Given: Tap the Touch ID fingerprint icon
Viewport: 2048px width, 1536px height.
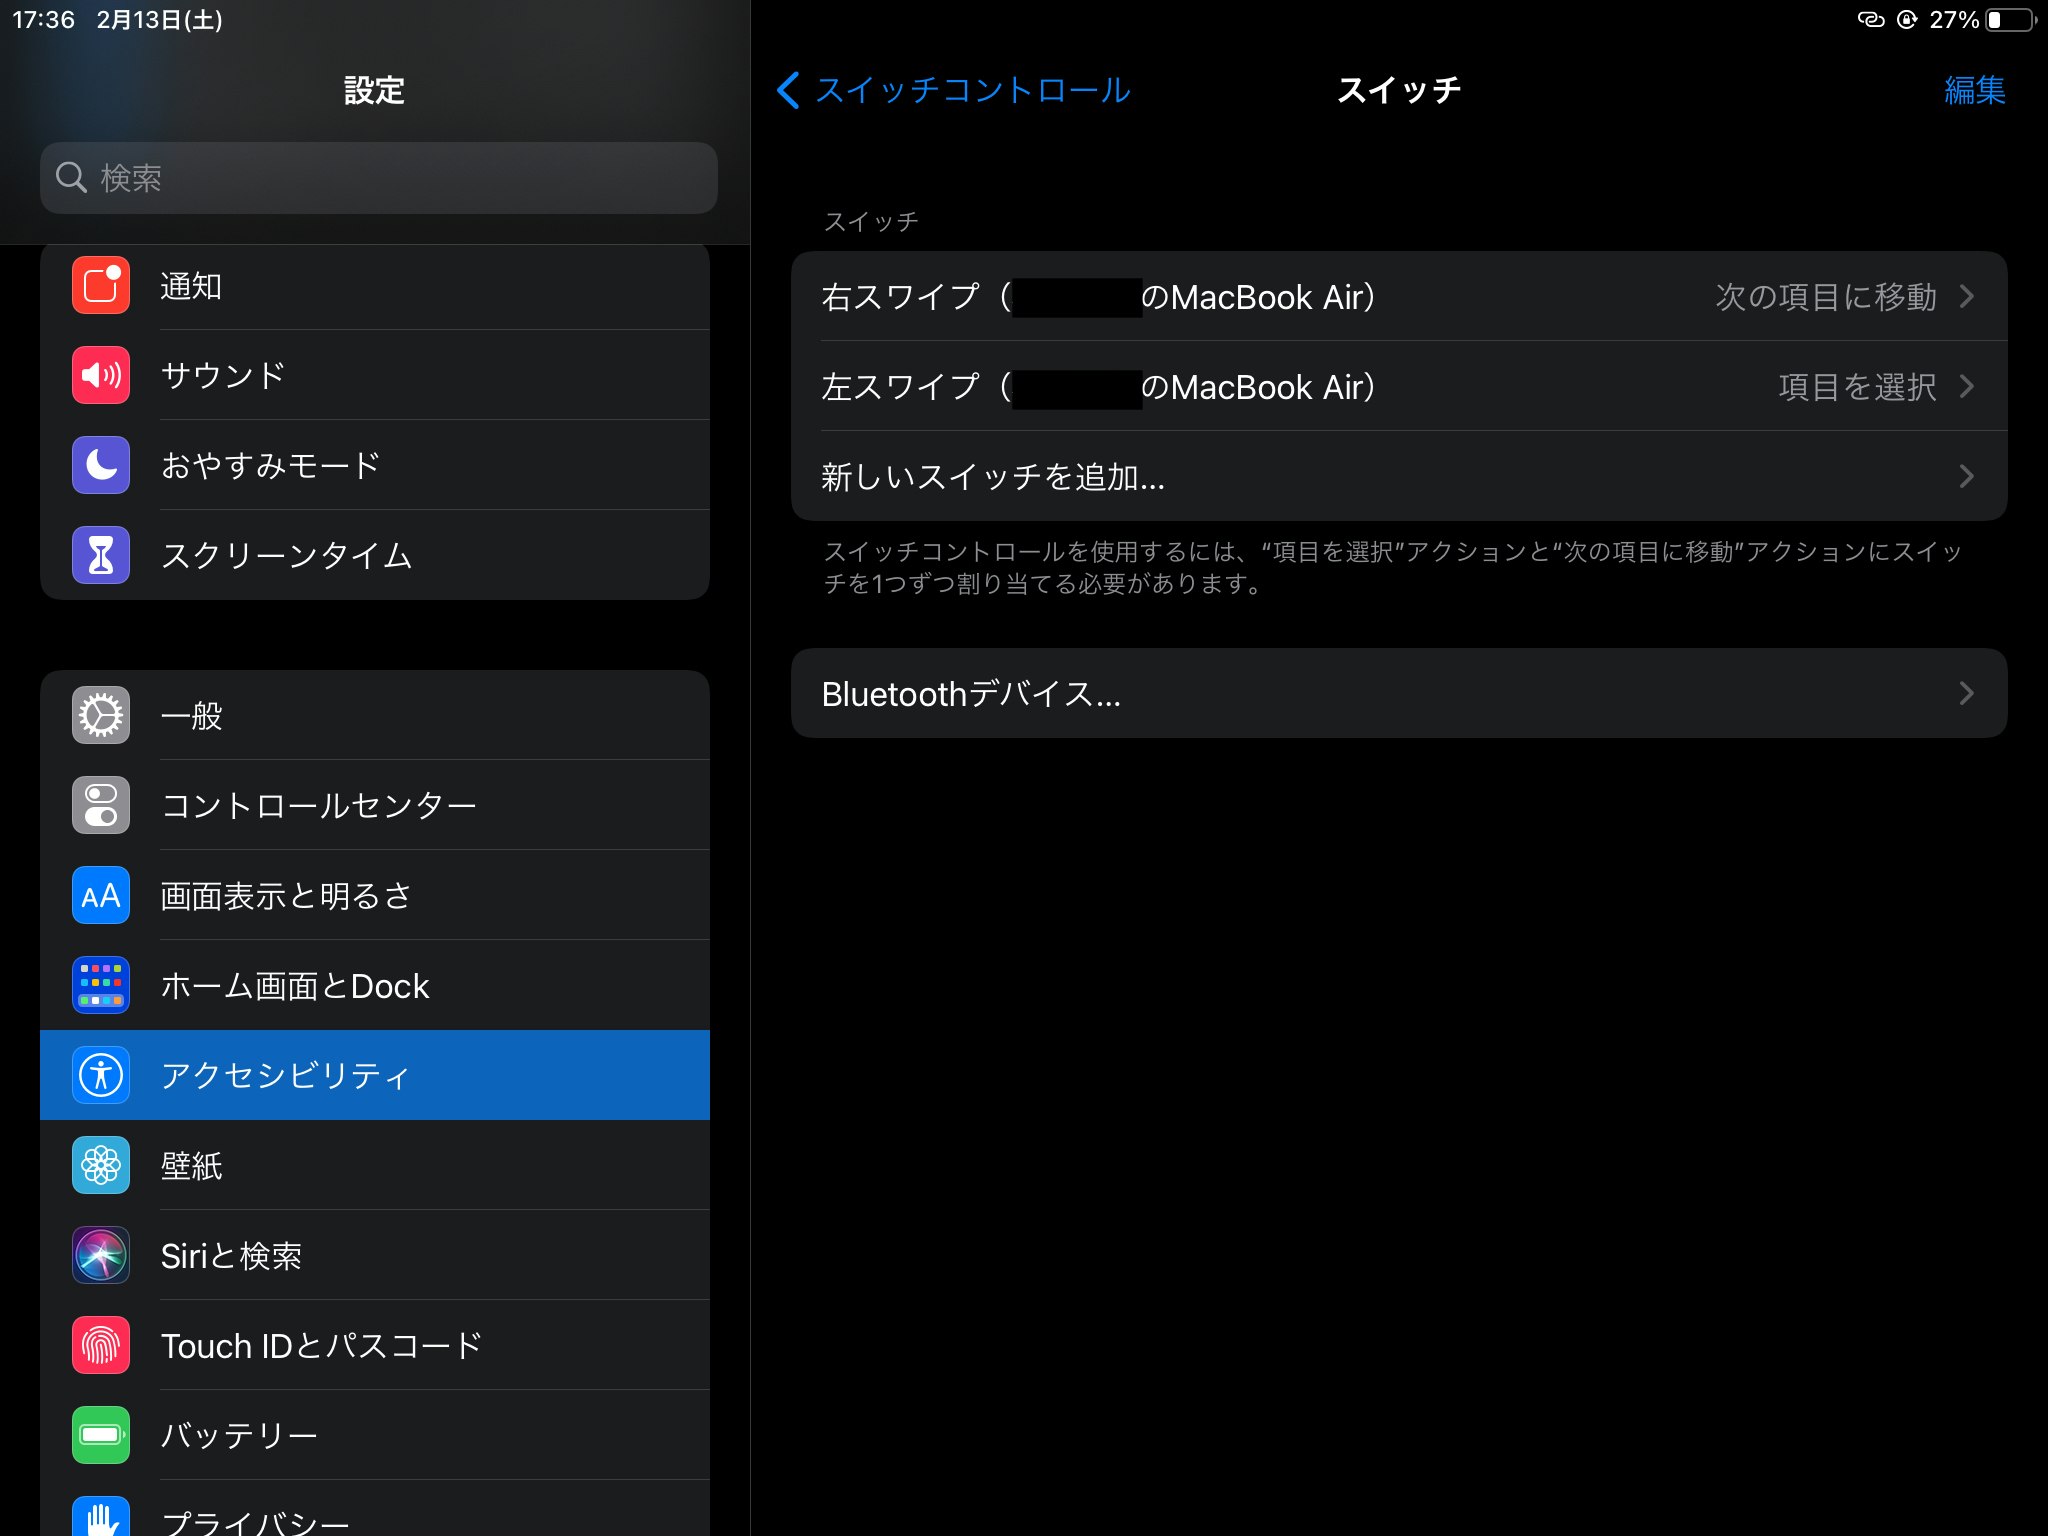Looking at the screenshot, I should 101,1345.
